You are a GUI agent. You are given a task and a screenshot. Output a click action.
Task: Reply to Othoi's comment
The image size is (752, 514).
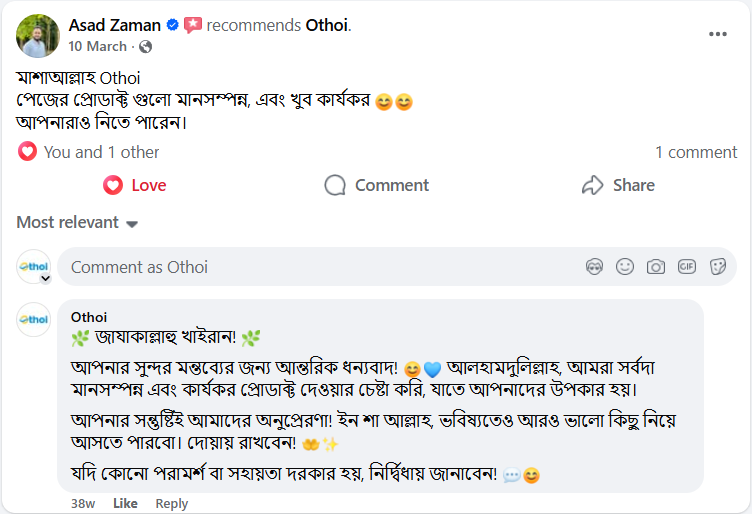[x=172, y=503]
